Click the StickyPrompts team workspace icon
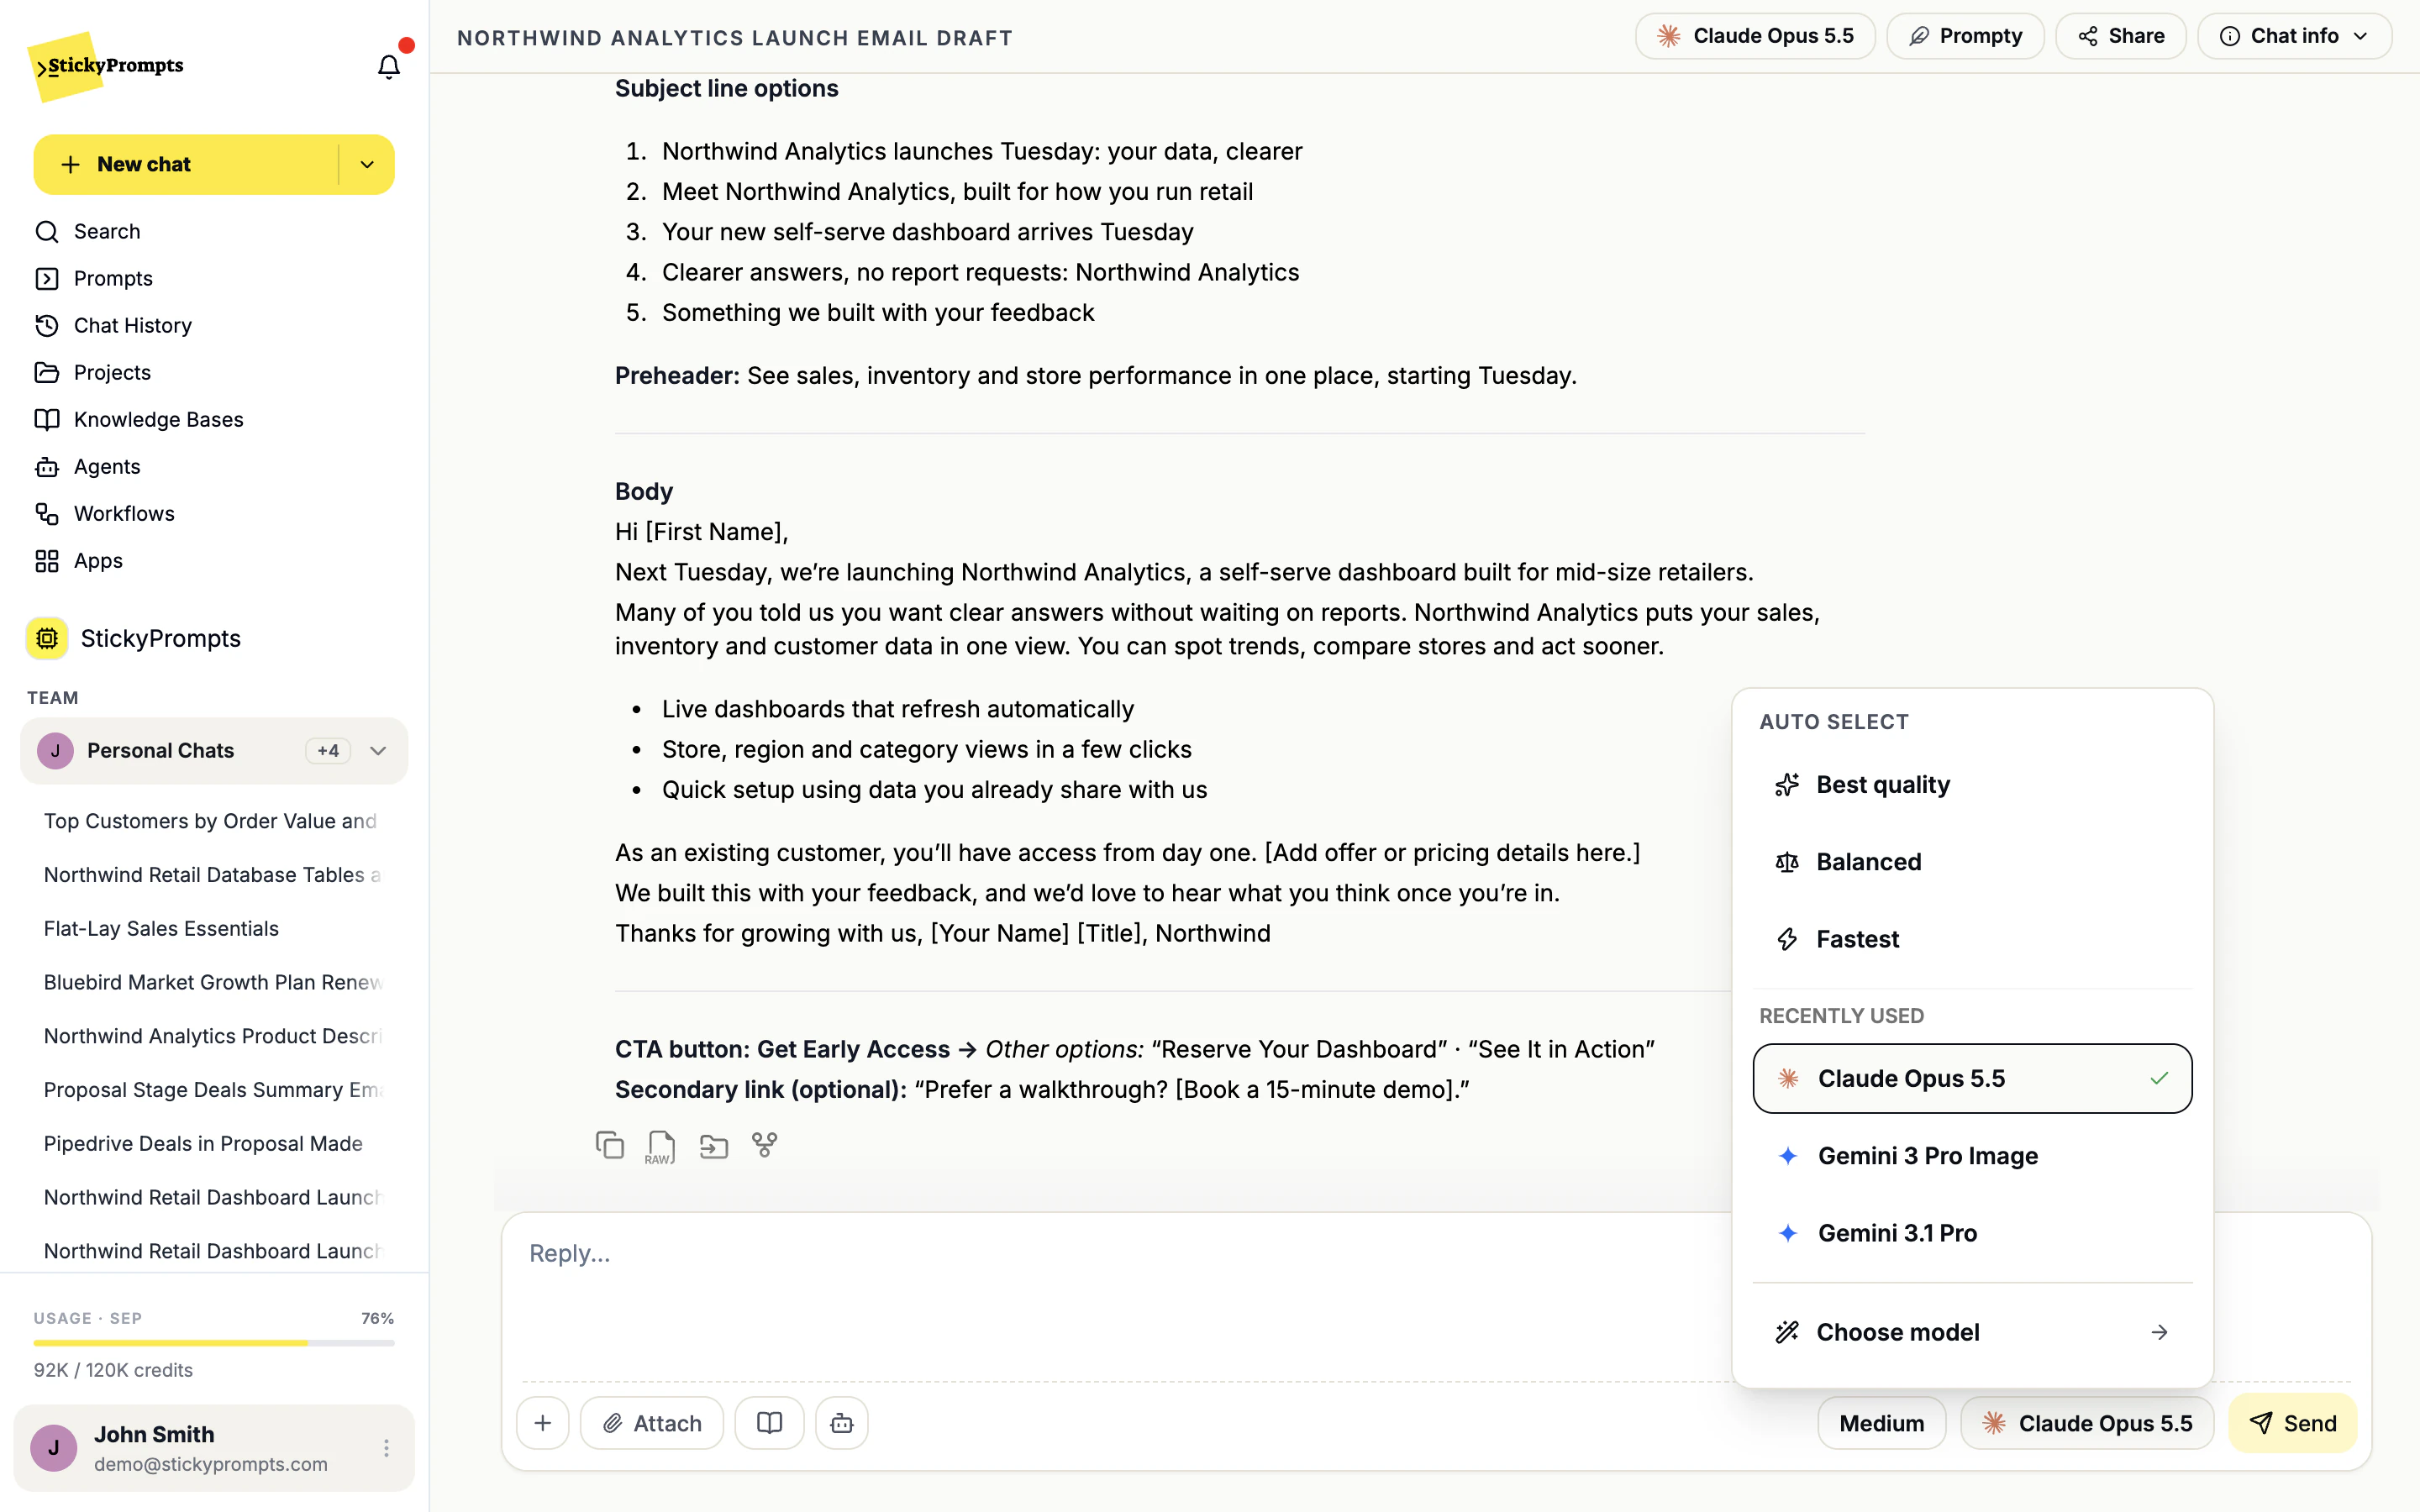This screenshot has width=2420, height=1512. click(47, 638)
